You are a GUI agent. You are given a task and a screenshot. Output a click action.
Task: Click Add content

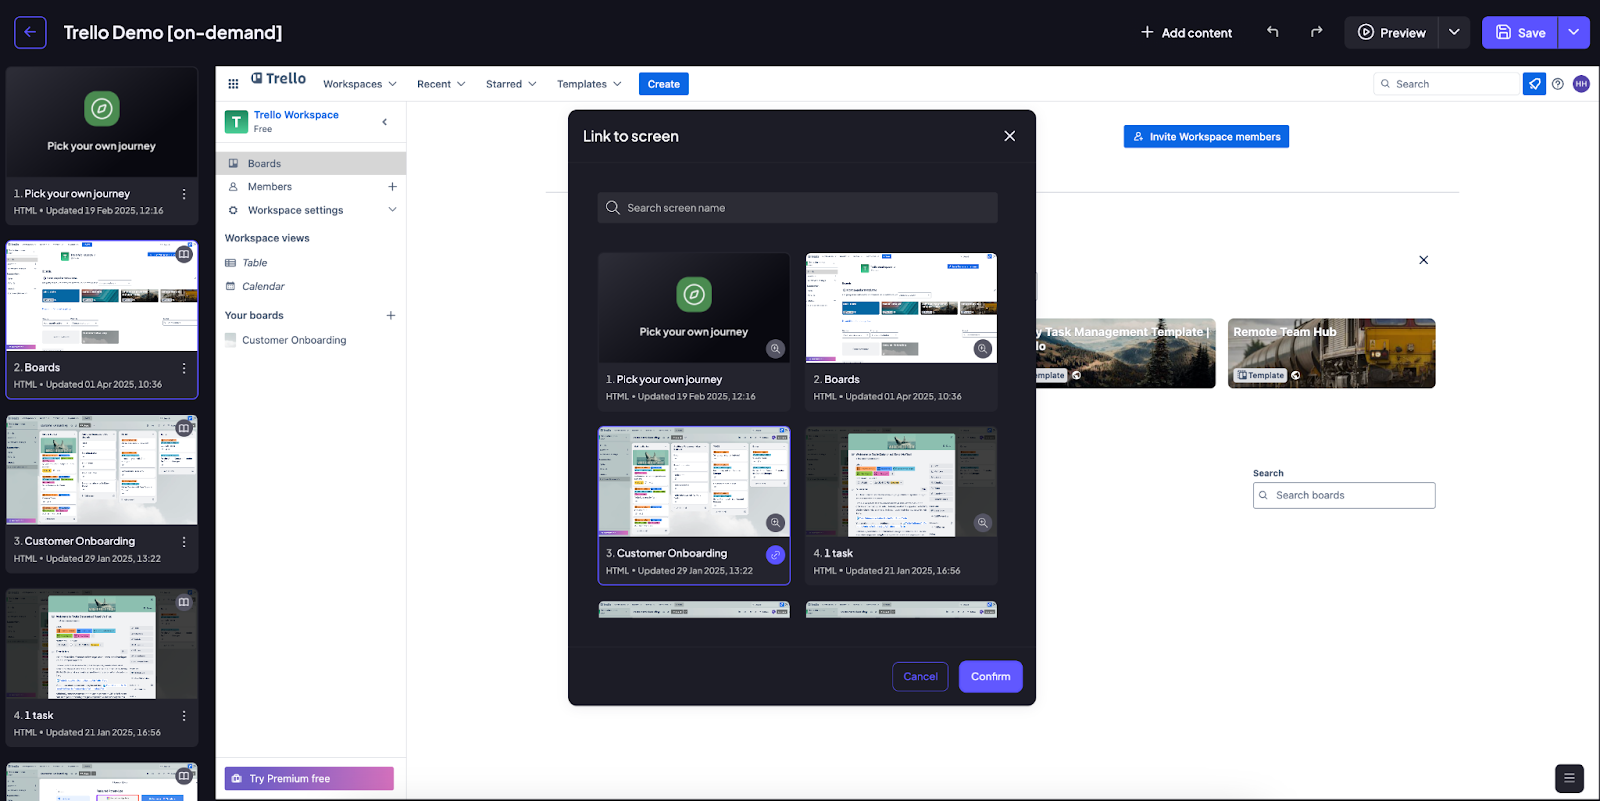(x=1187, y=32)
